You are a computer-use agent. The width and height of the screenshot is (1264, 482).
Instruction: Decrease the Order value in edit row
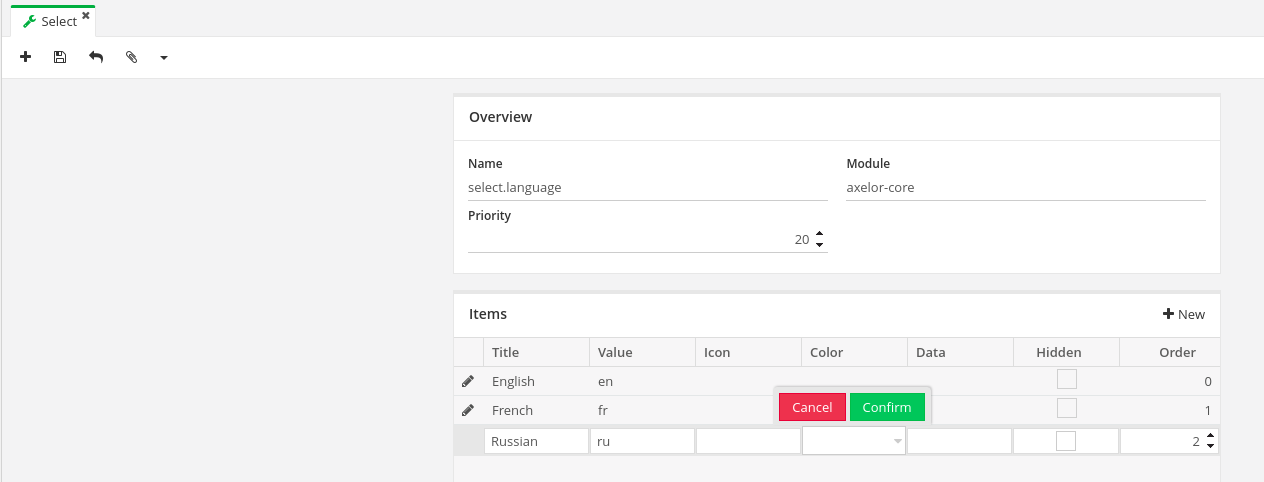(1211, 446)
